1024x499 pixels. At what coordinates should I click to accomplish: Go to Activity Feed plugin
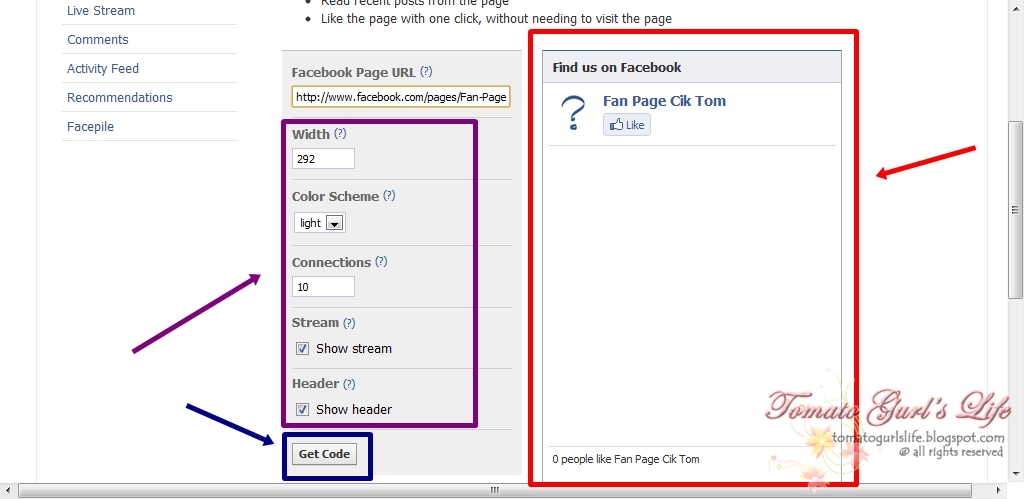coord(103,68)
